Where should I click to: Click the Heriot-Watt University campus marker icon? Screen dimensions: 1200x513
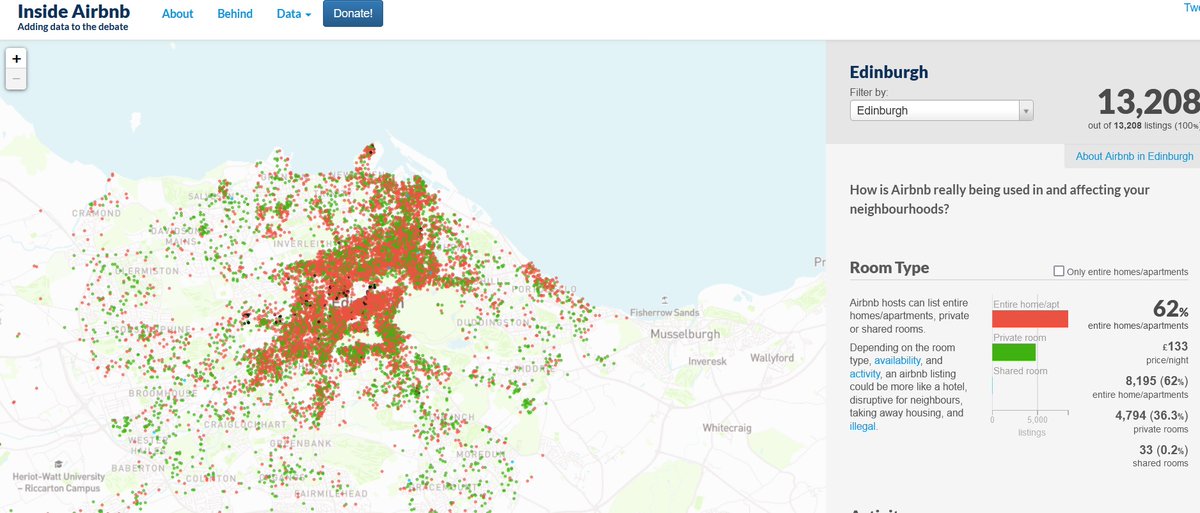[59, 466]
